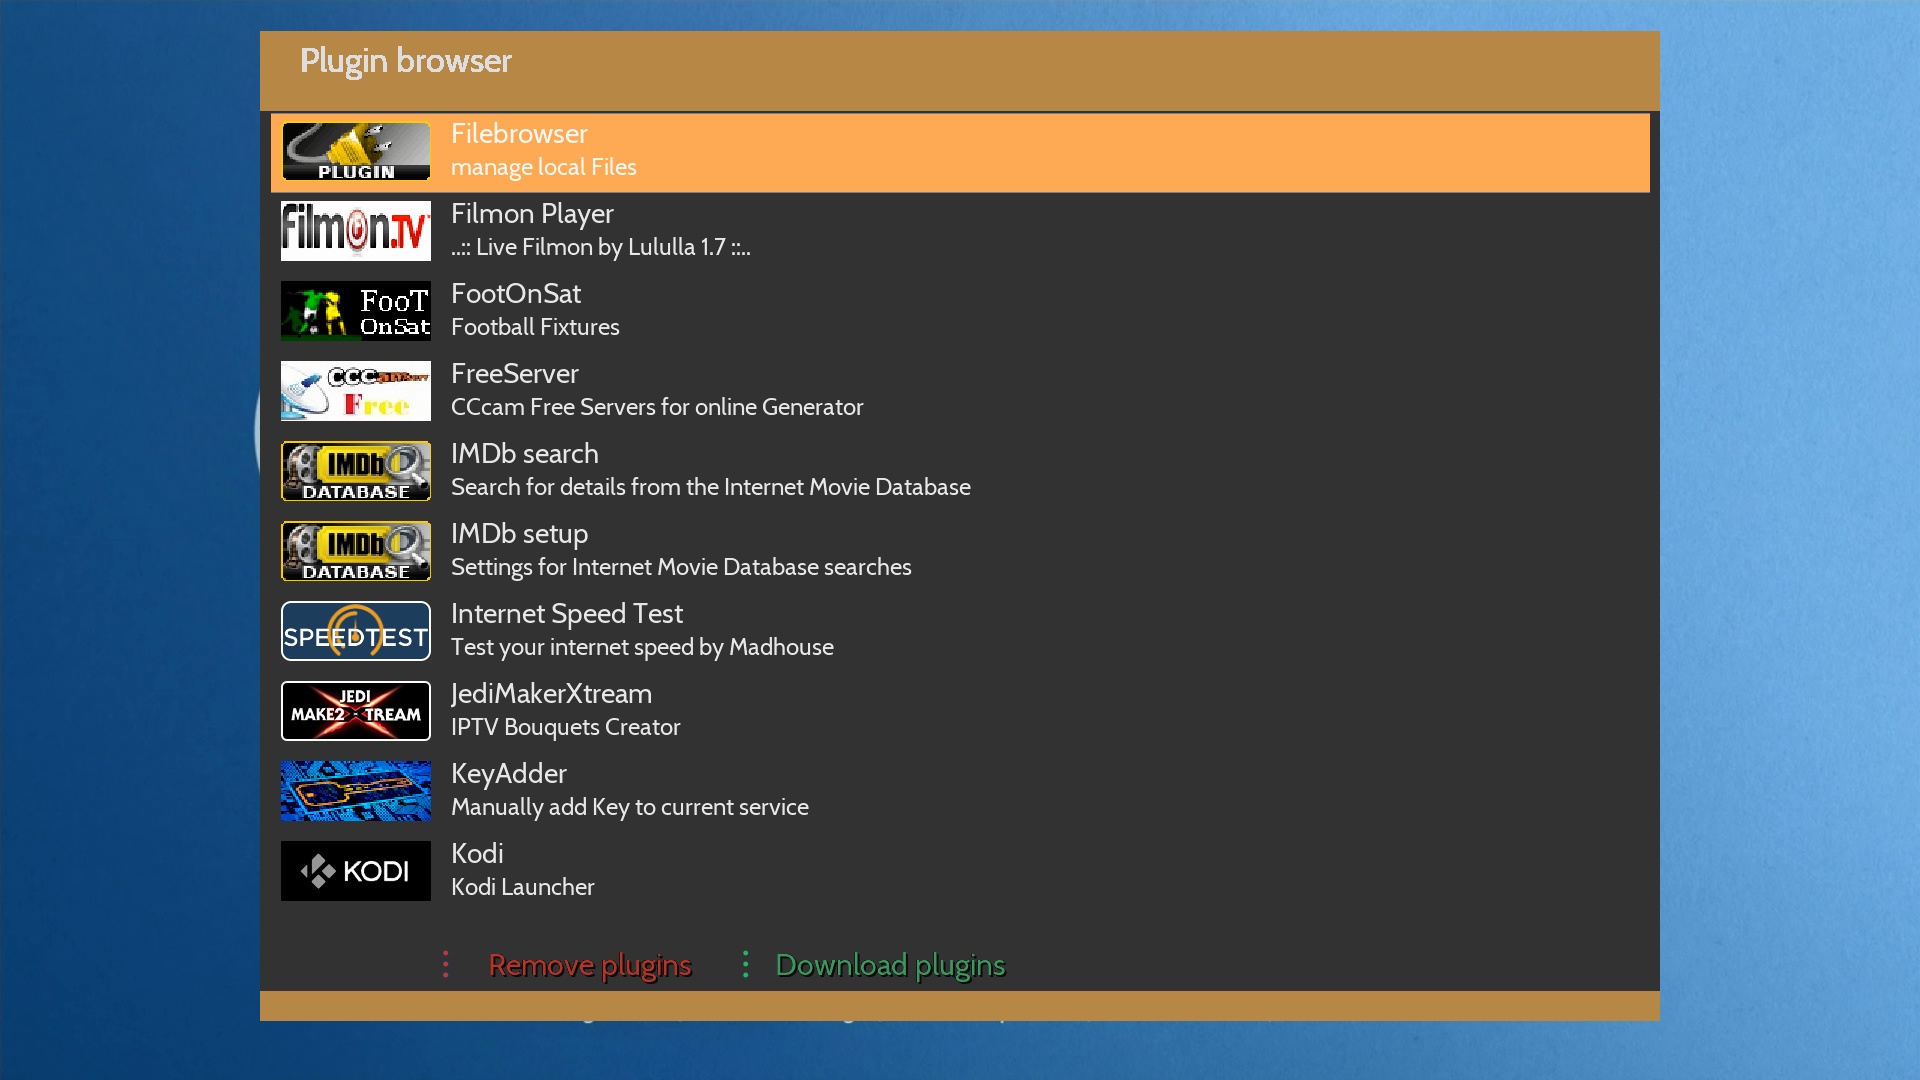Click the CCcam Free server icon
The height and width of the screenshot is (1080, 1920).
pyautogui.click(x=356, y=391)
